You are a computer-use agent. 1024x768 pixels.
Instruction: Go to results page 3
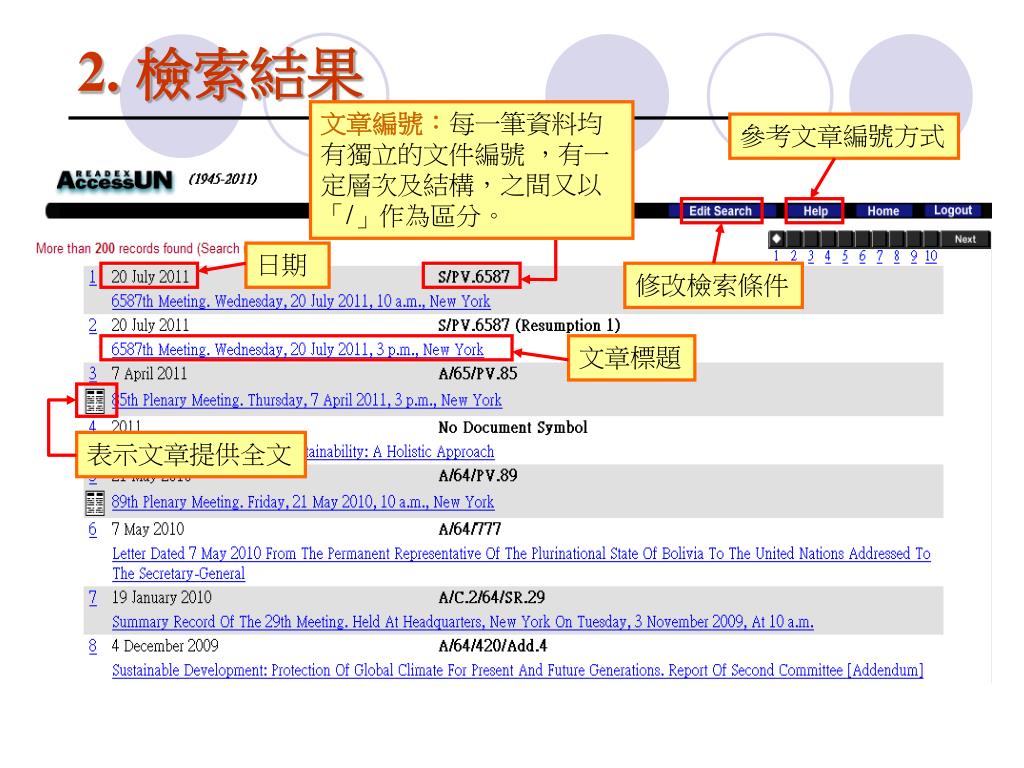tap(810, 256)
